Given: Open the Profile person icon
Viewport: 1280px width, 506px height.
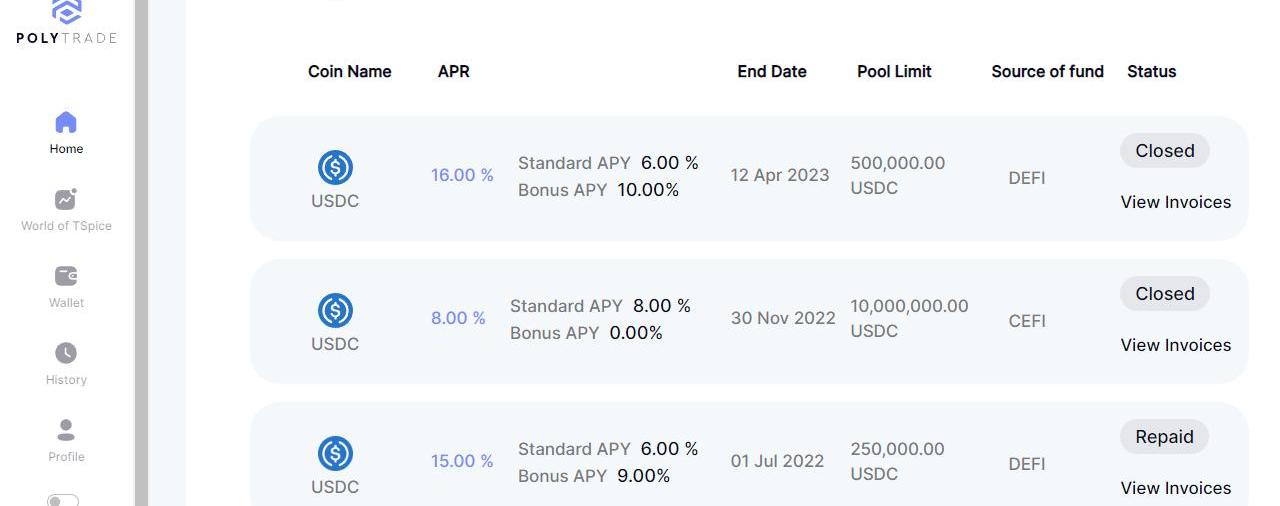Looking at the screenshot, I should click(x=66, y=430).
